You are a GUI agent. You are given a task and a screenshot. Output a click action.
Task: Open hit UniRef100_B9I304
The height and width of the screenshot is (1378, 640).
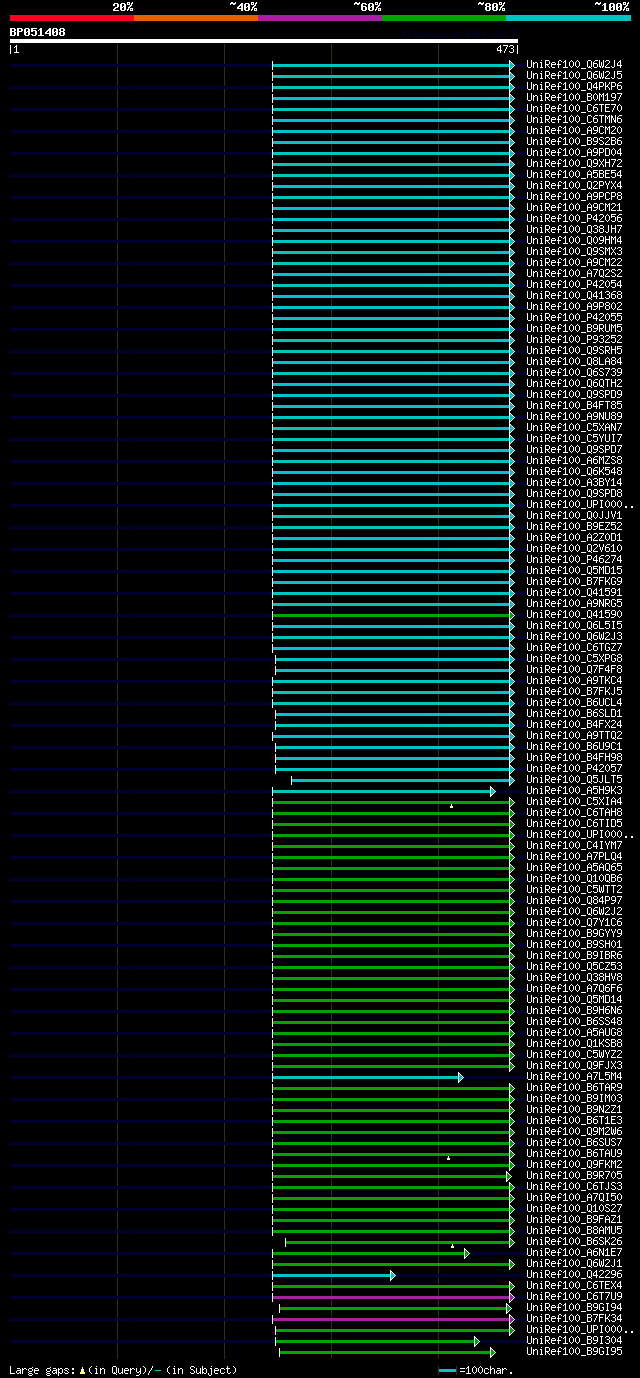tap(574, 1340)
